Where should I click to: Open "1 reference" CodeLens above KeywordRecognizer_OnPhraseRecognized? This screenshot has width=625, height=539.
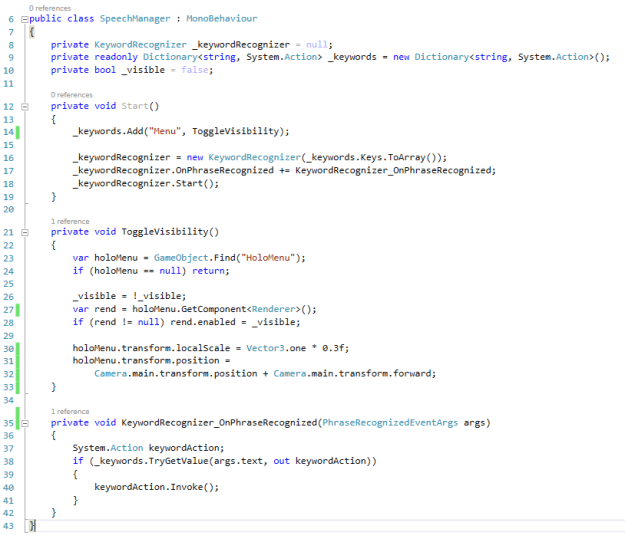(x=70, y=411)
